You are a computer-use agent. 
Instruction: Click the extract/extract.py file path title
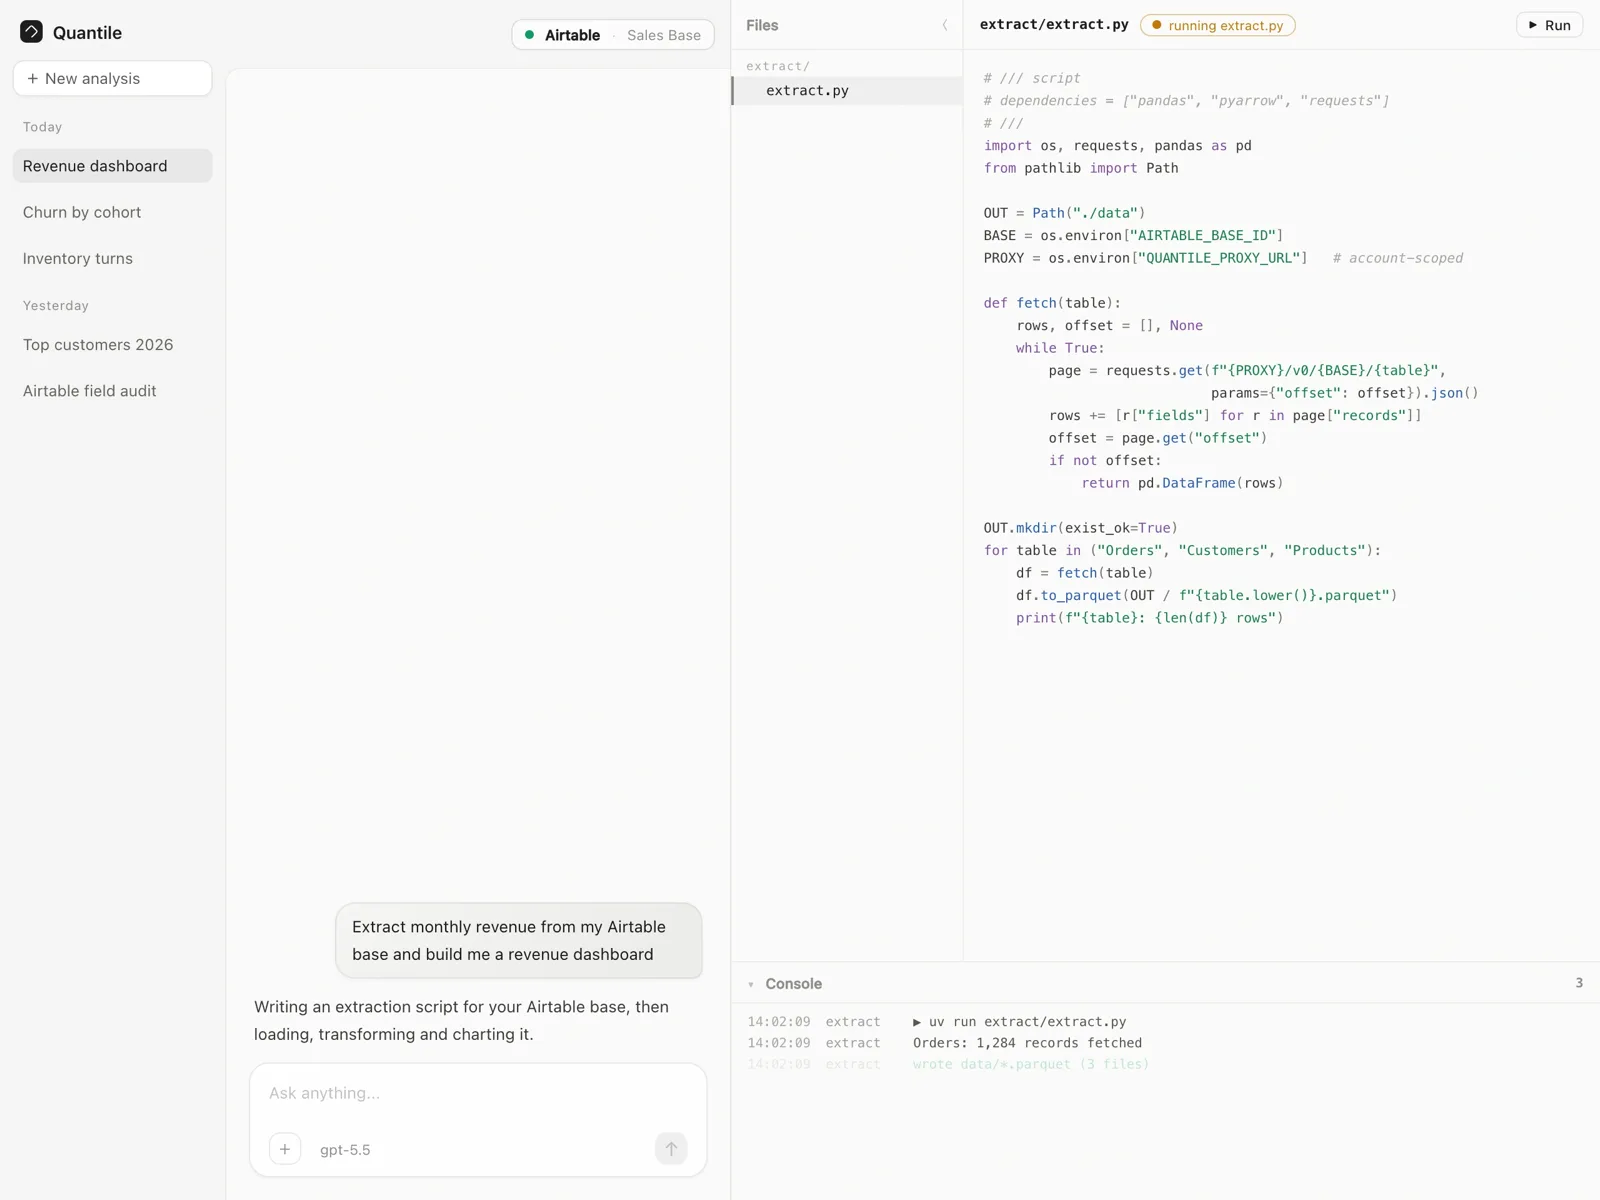[1054, 24]
